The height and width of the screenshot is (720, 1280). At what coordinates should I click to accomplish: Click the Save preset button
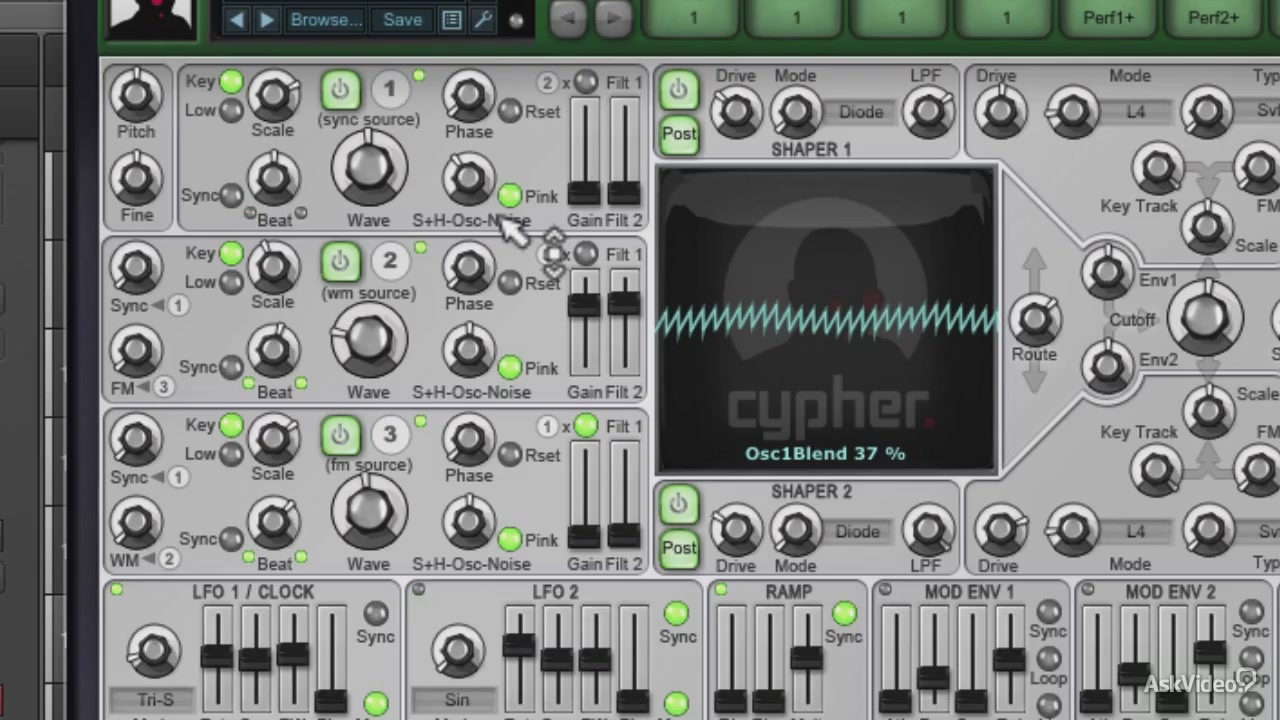402,20
